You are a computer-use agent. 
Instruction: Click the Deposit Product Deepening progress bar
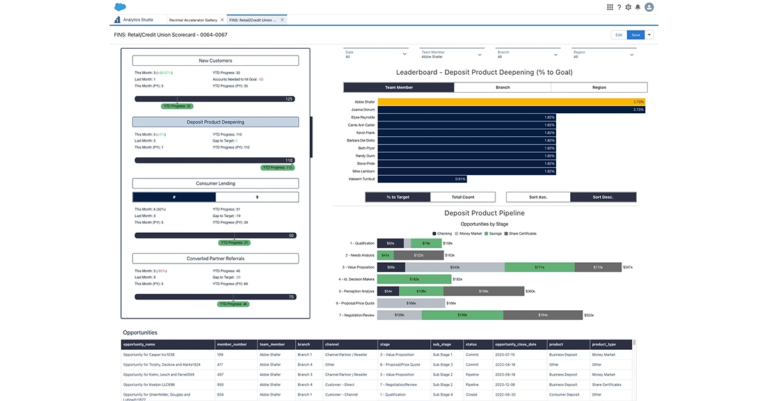tap(215, 160)
